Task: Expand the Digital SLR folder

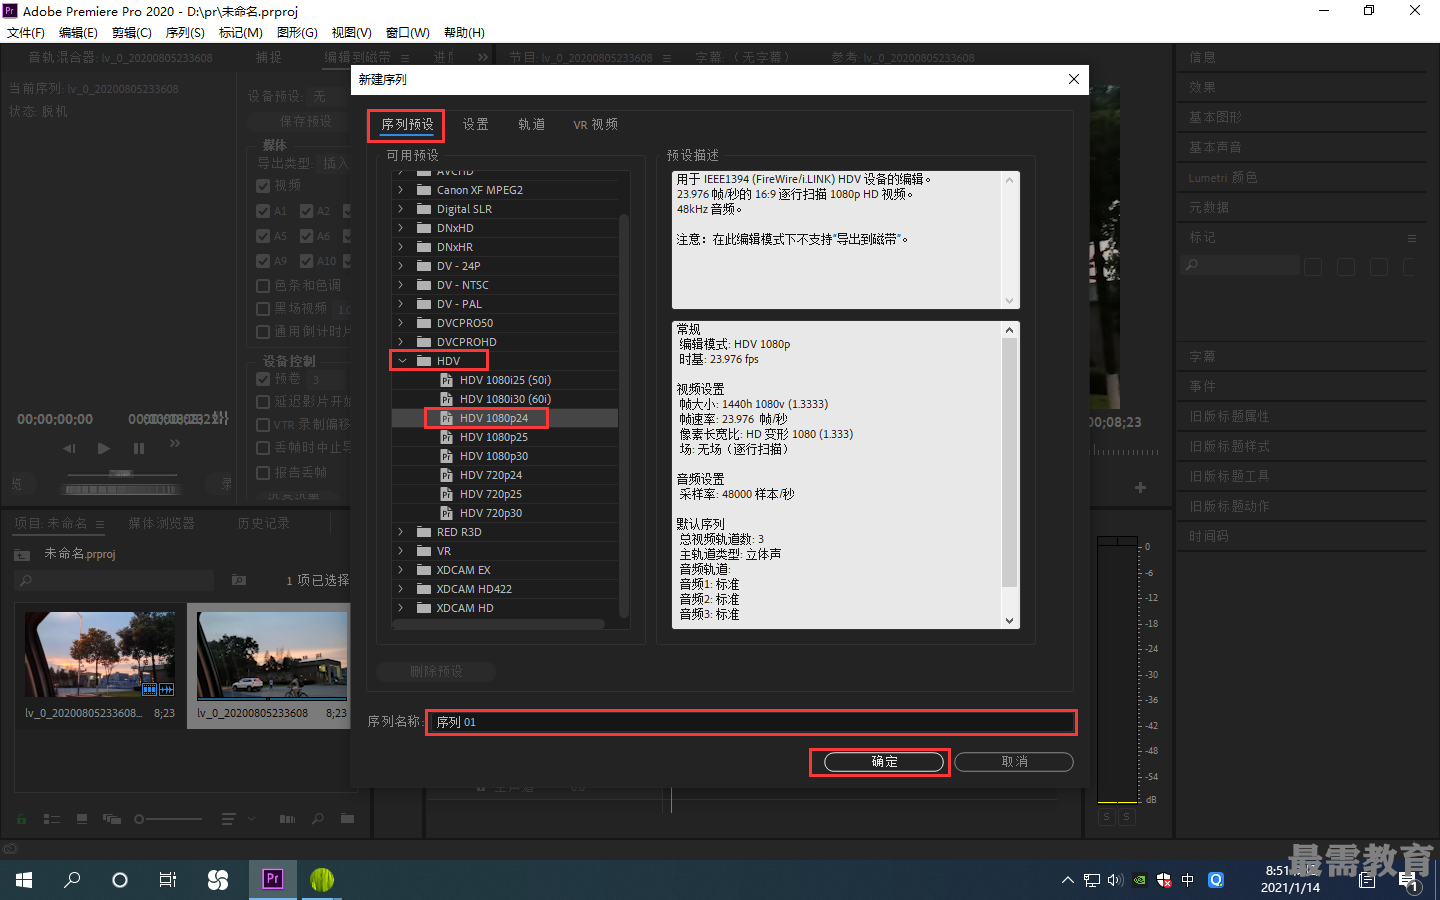Action: click(402, 209)
